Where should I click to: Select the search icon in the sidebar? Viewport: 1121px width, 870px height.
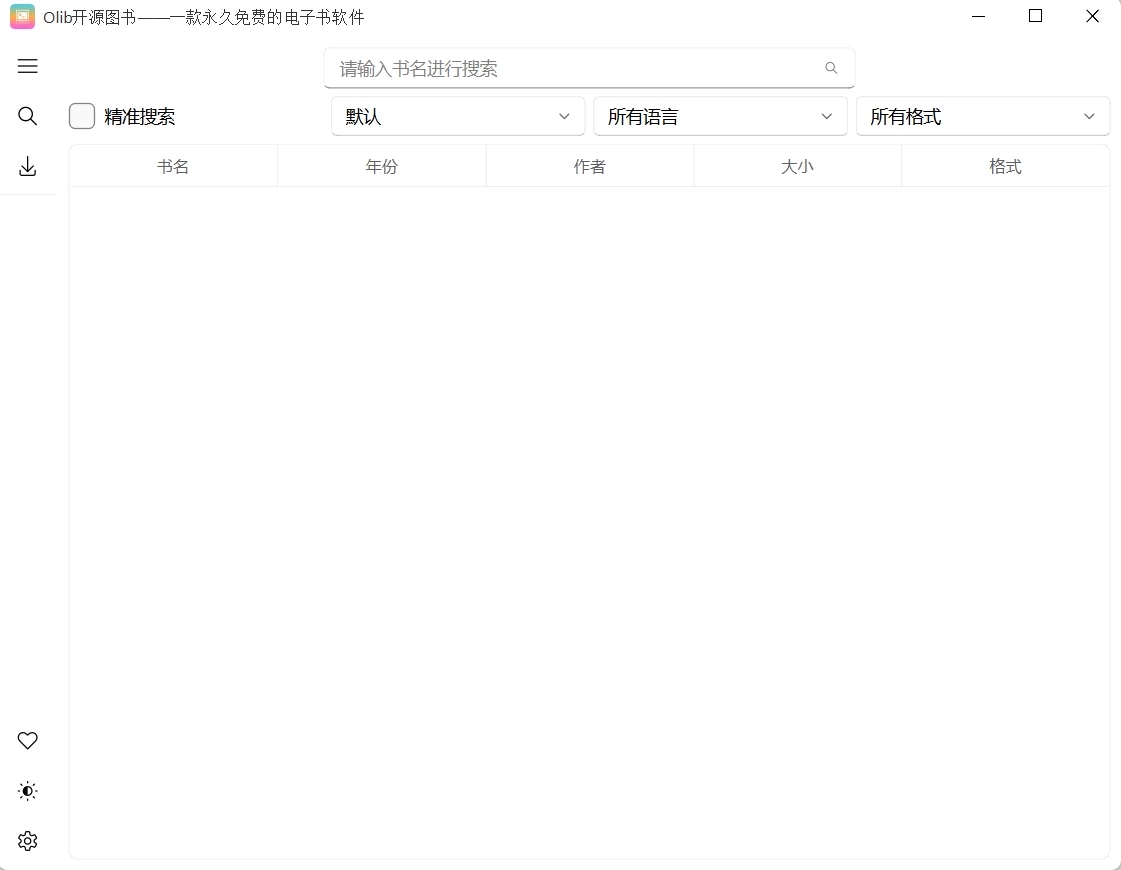[27, 116]
